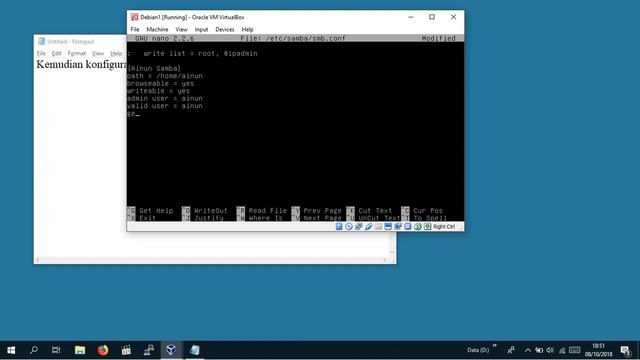
Task: Open the Windows Start menu
Action: coord(11,350)
